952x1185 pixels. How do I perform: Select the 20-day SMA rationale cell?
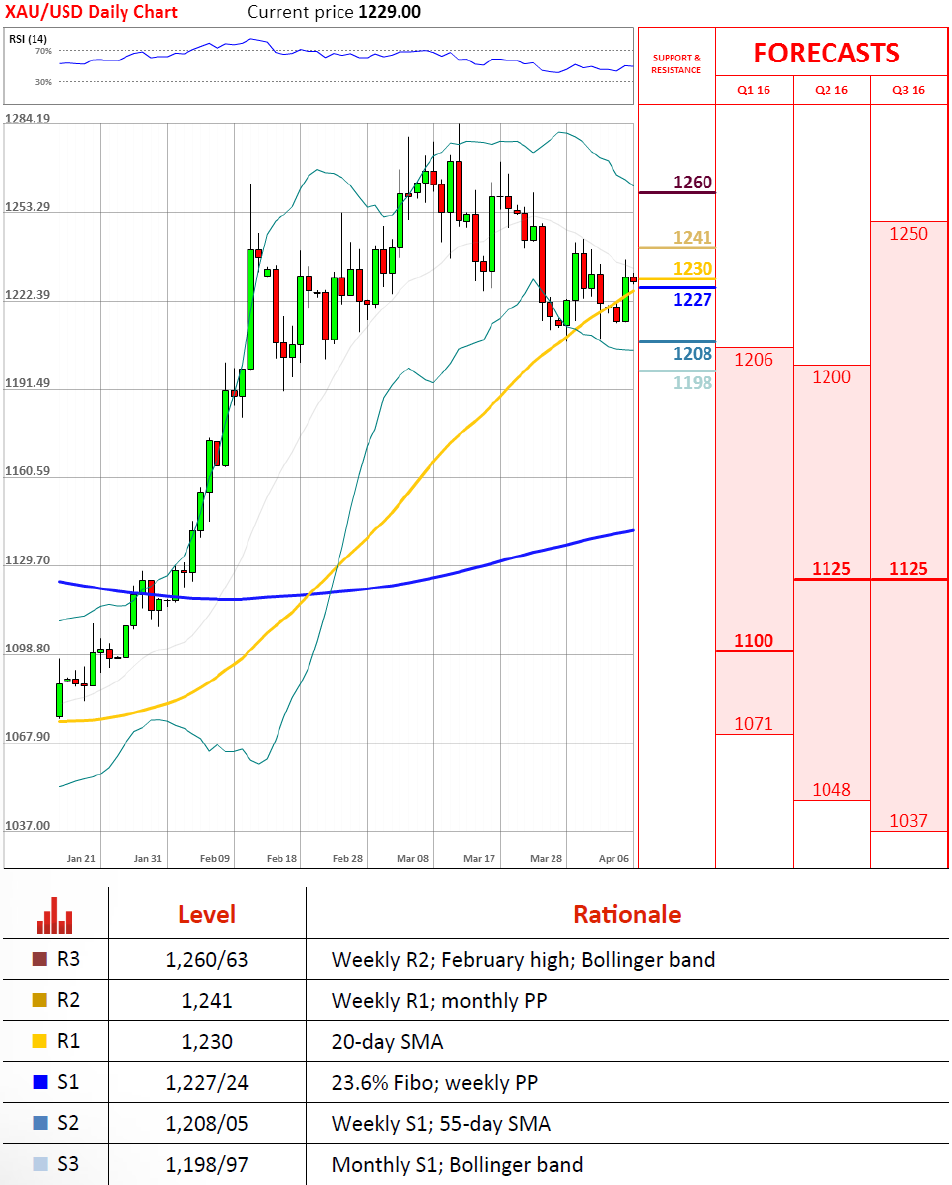click(387, 1042)
